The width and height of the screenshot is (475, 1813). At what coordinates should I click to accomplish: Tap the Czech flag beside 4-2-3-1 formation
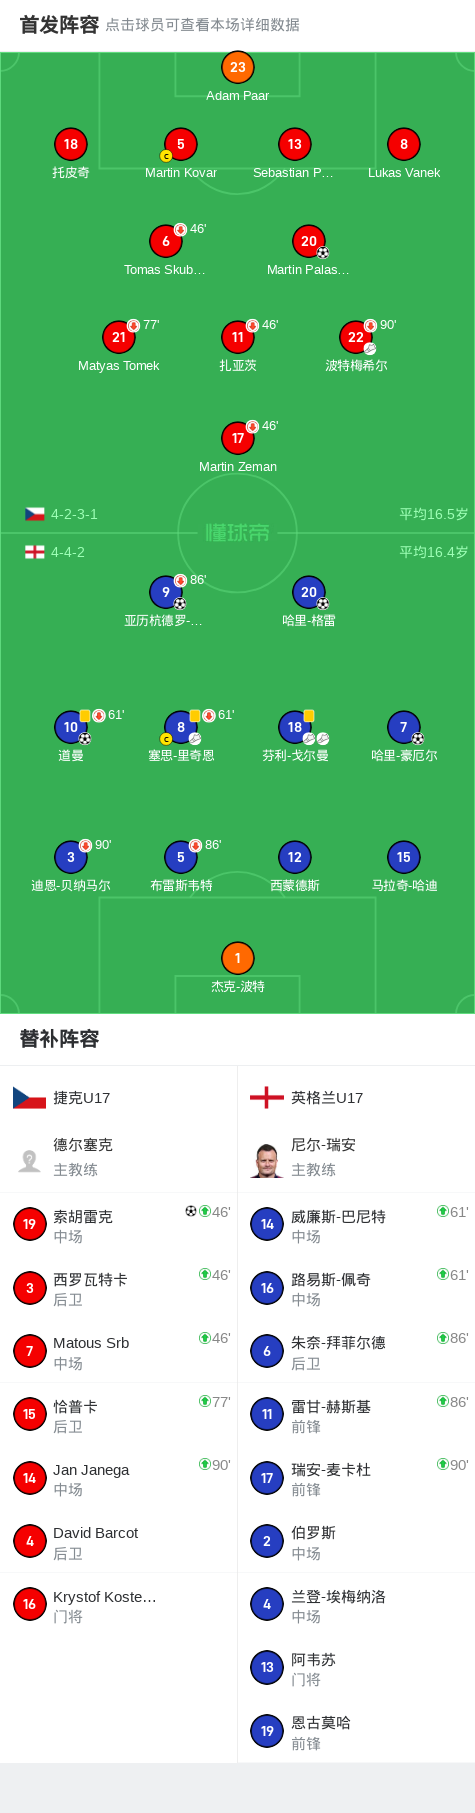[35, 514]
